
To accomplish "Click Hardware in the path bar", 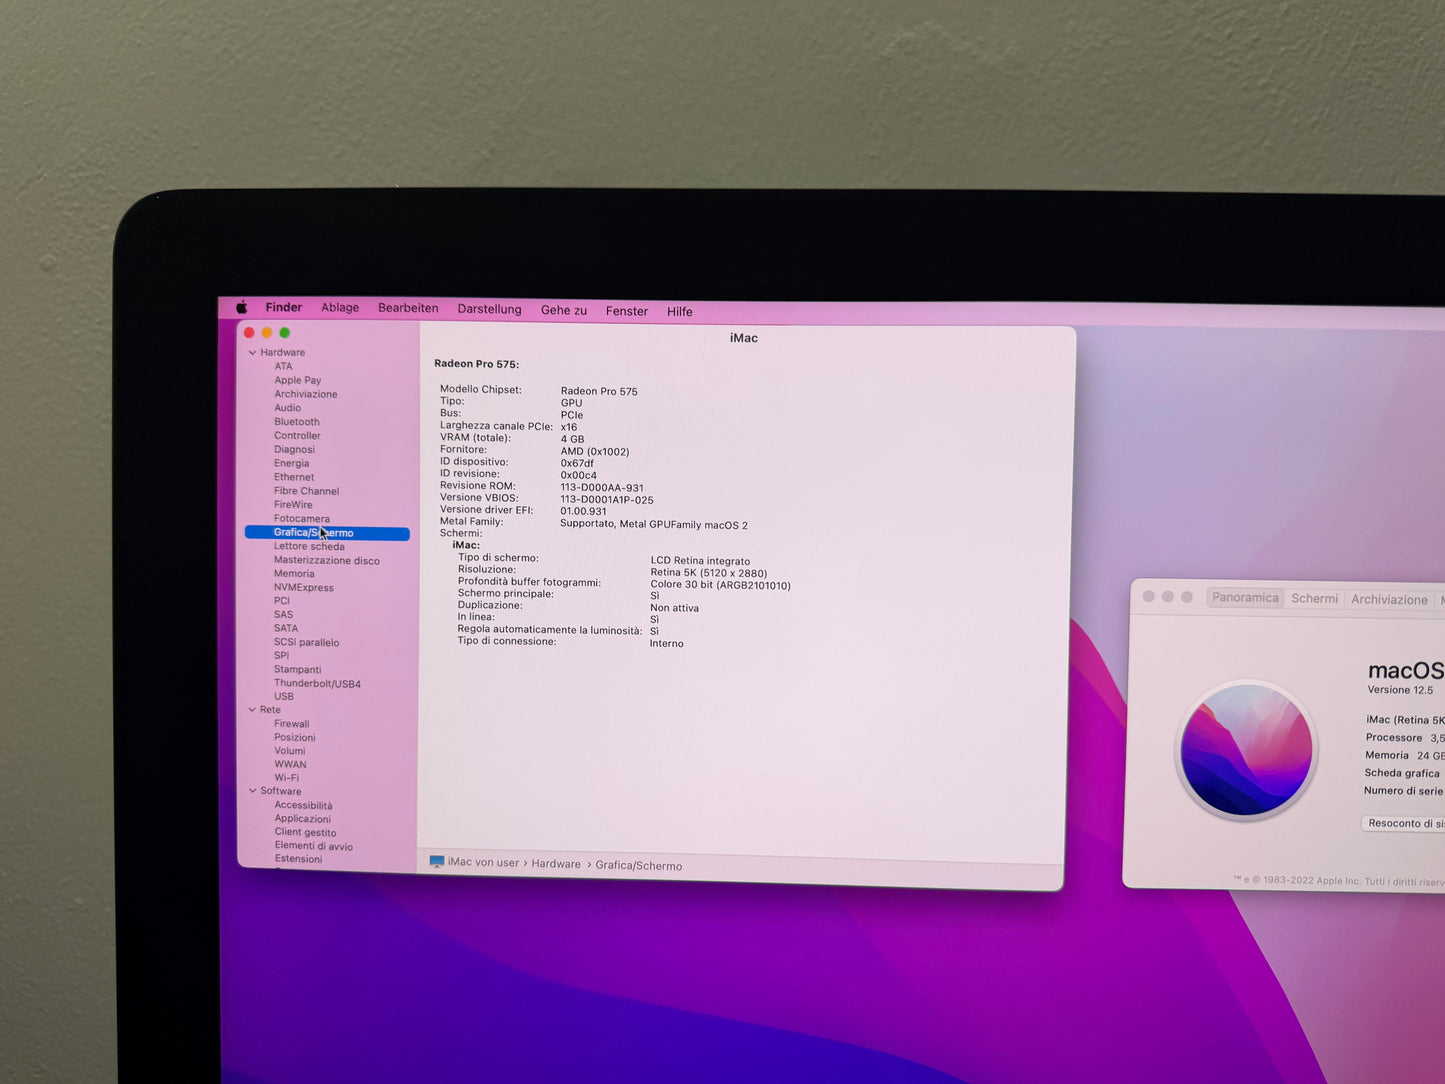I will point(556,864).
